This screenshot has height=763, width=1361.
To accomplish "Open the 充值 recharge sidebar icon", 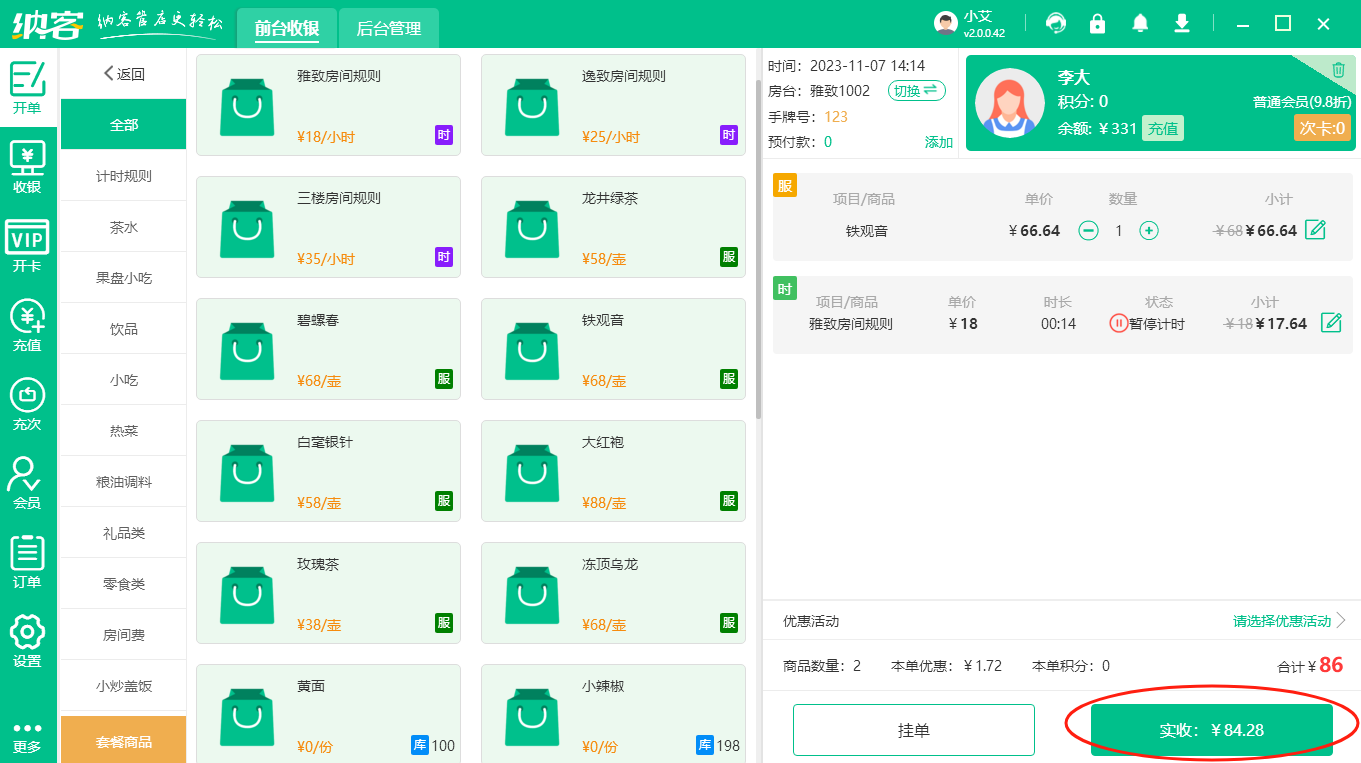I will tap(27, 325).
